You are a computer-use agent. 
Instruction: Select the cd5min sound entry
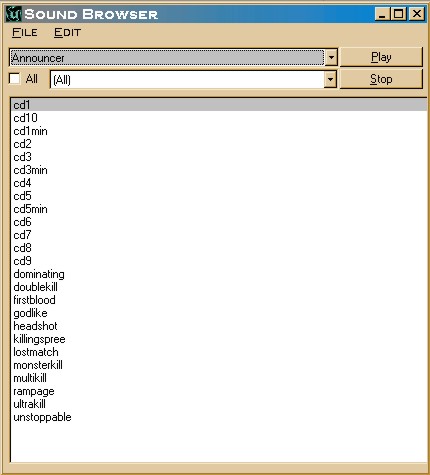point(30,209)
